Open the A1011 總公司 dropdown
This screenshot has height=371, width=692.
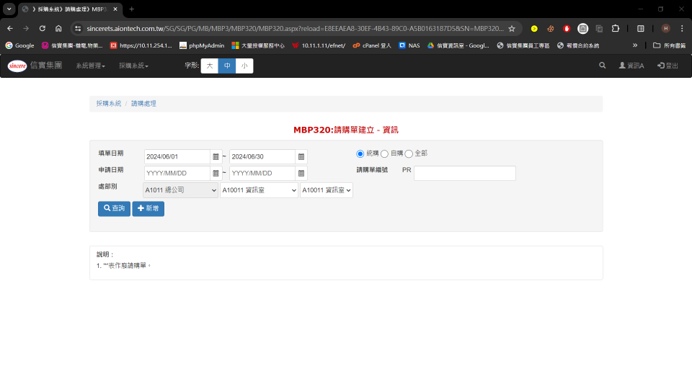[181, 190]
